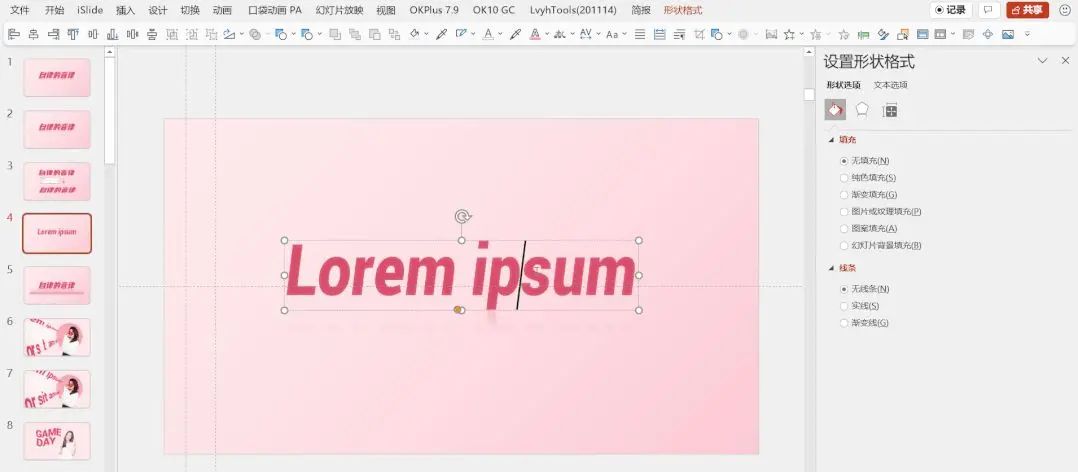
Task: Select 渐变线(G) gradient line option
Action: (x=864, y=323)
